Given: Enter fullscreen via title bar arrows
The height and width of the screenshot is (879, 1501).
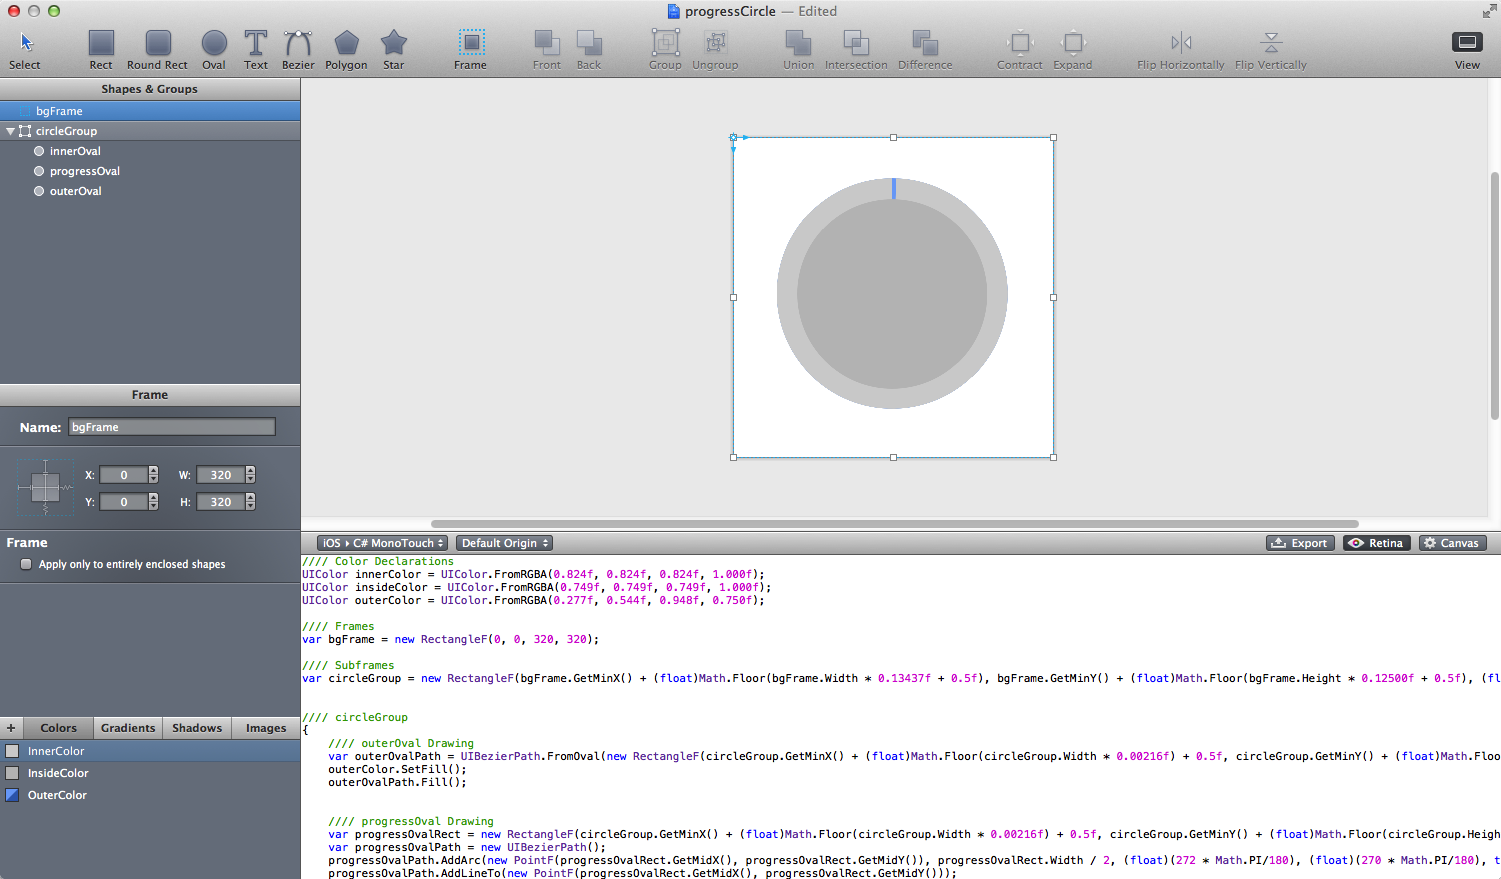Looking at the screenshot, I should tap(1489, 11).
